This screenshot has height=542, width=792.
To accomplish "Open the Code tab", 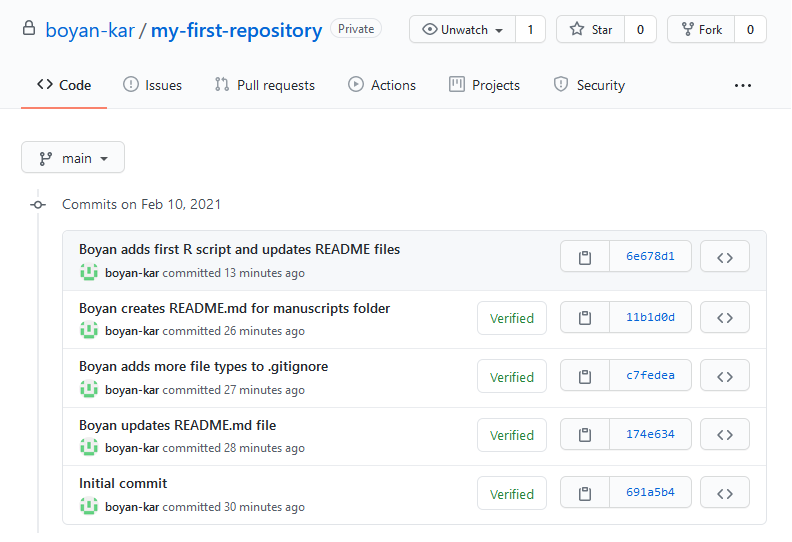I will [x=64, y=85].
